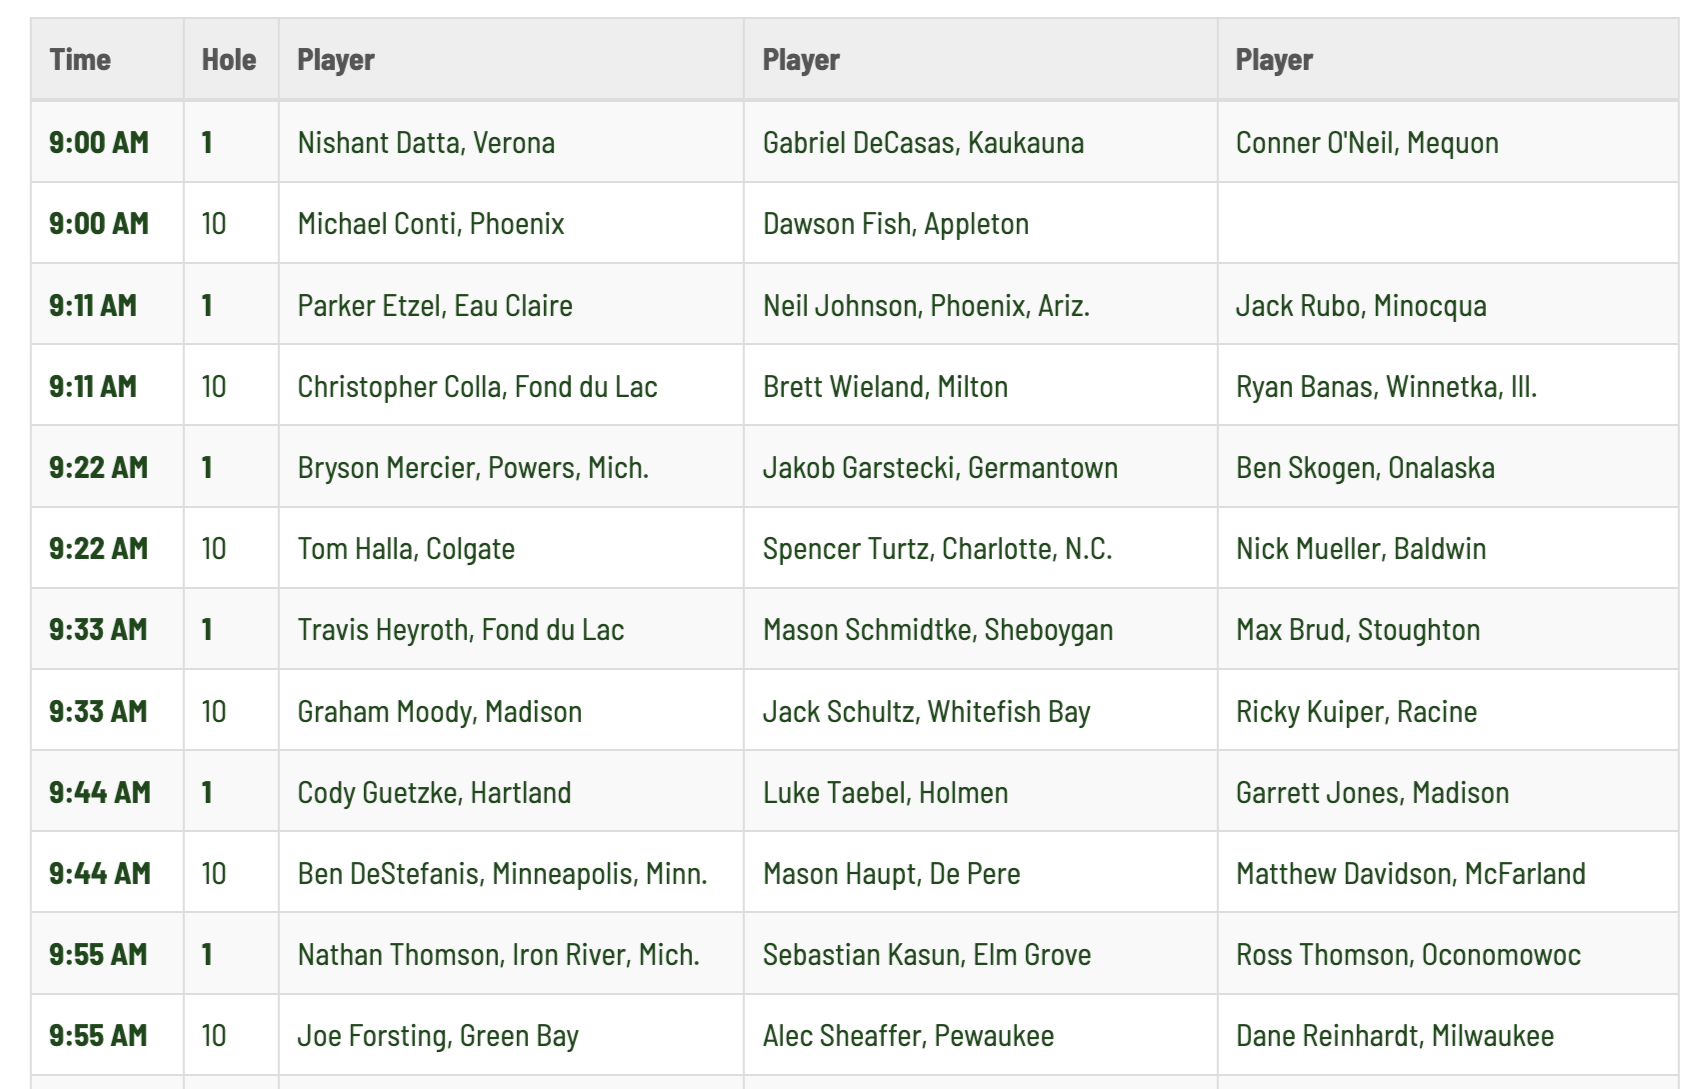Click Christopher Colla, Fond du Lac
The height and width of the screenshot is (1089, 1698).
point(477,386)
